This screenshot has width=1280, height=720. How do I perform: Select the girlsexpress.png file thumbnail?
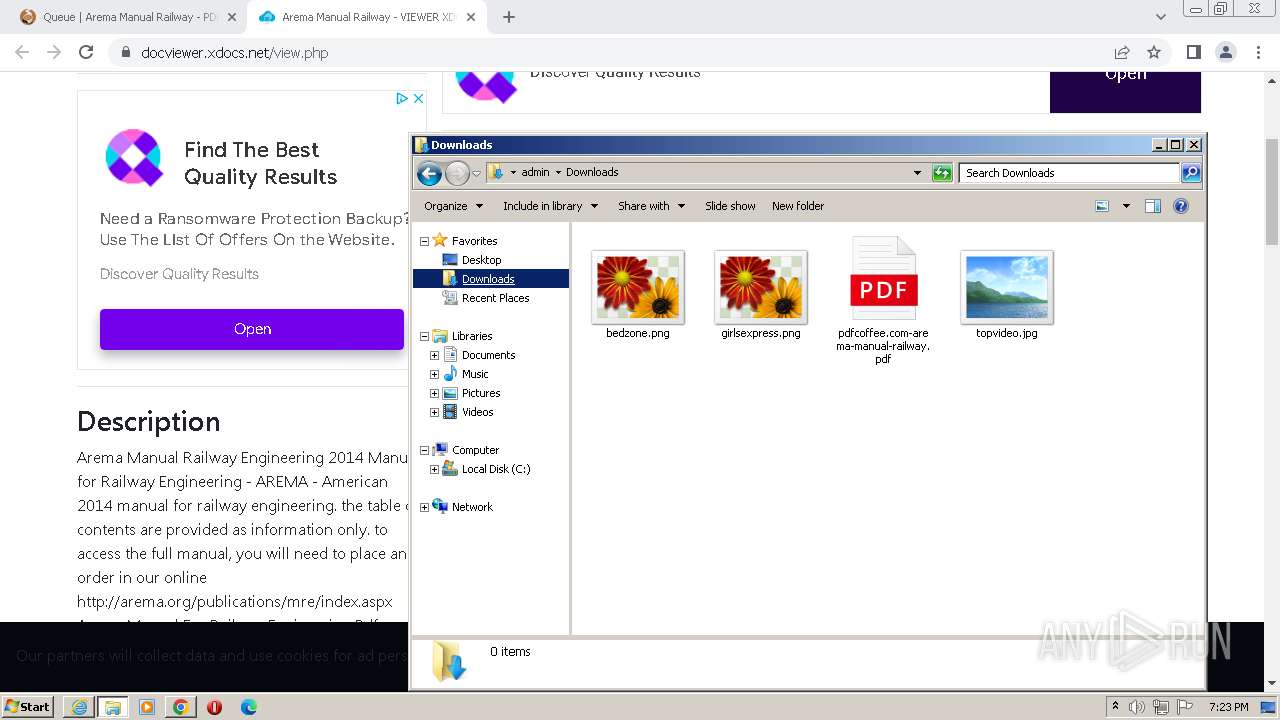pos(761,288)
